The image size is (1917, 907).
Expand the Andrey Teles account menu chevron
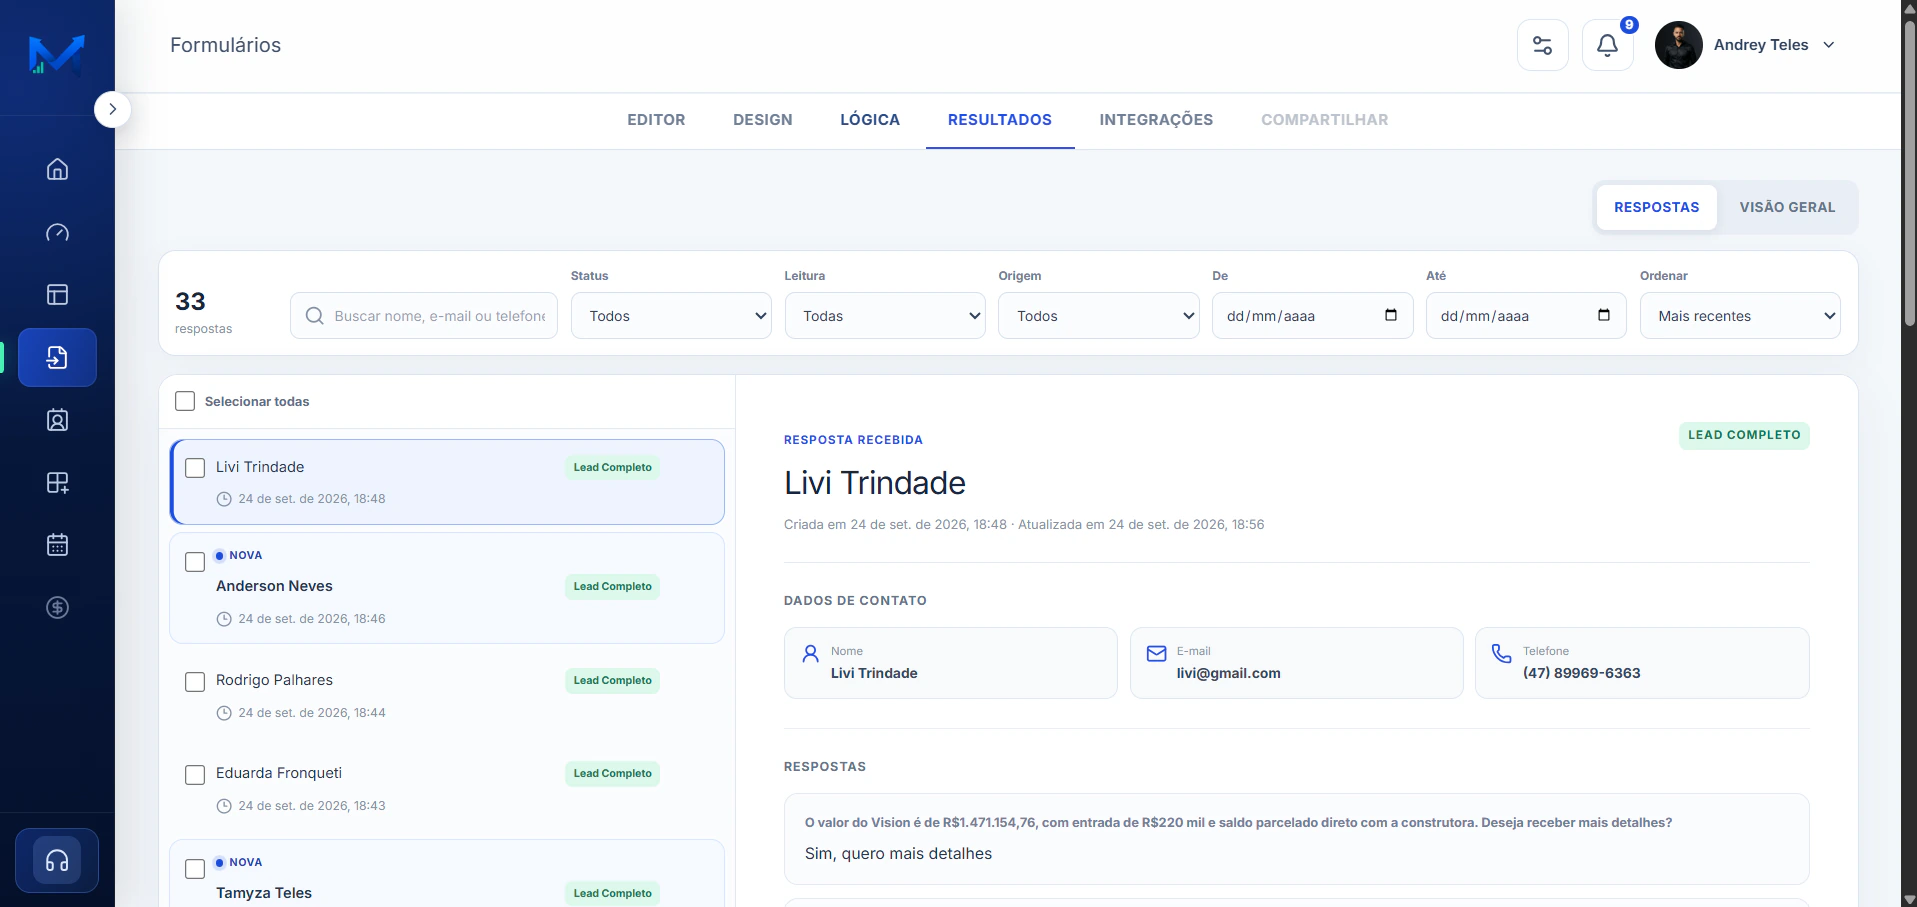1829,45
